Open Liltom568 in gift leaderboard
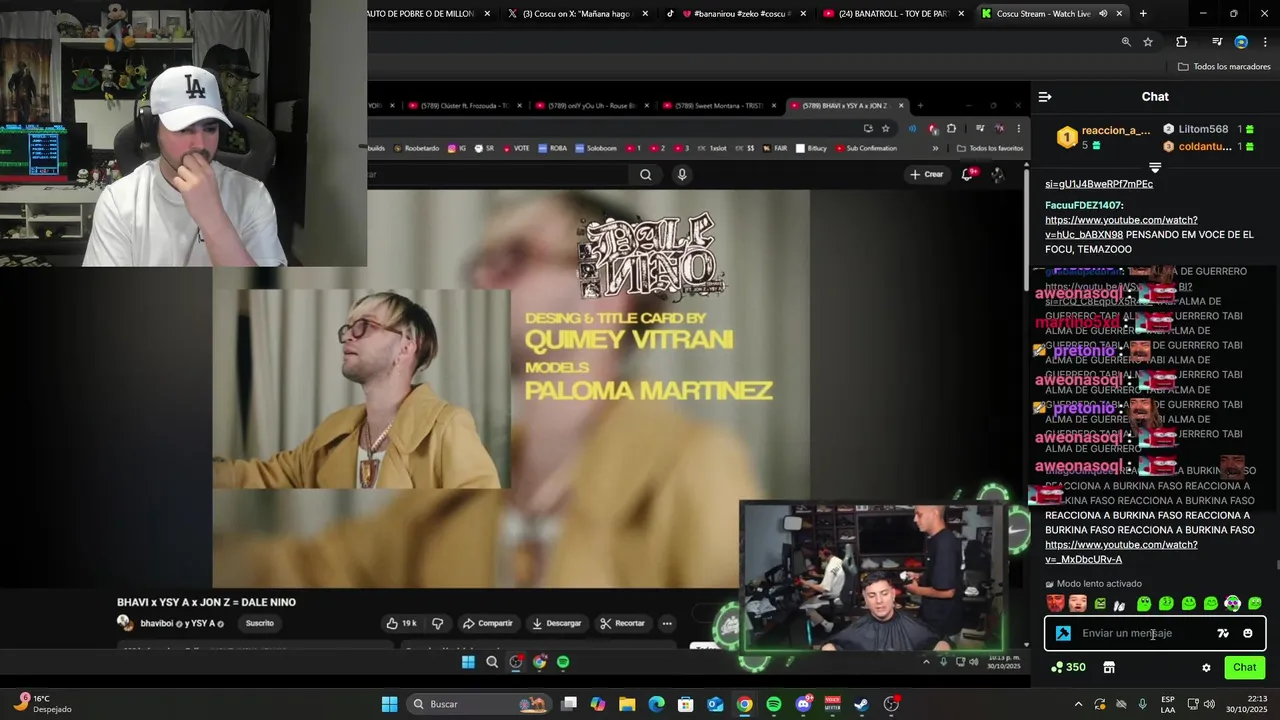1280x720 pixels. click(x=1202, y=129)
